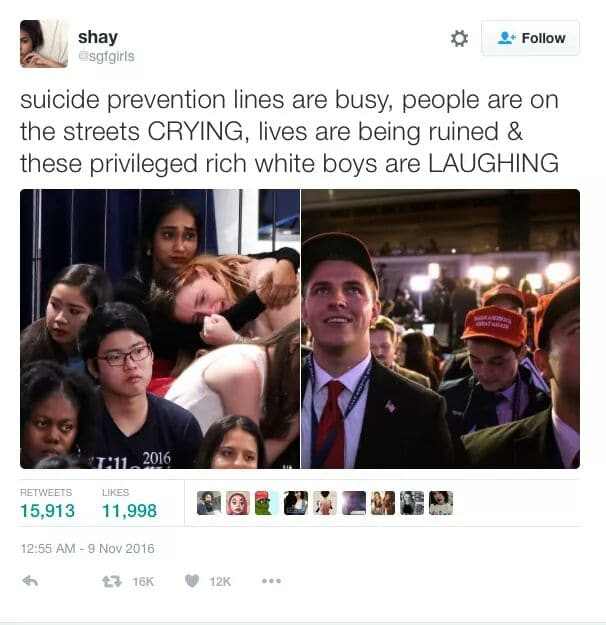
Task: Open shay's profile picture
Action: [44, 44]
